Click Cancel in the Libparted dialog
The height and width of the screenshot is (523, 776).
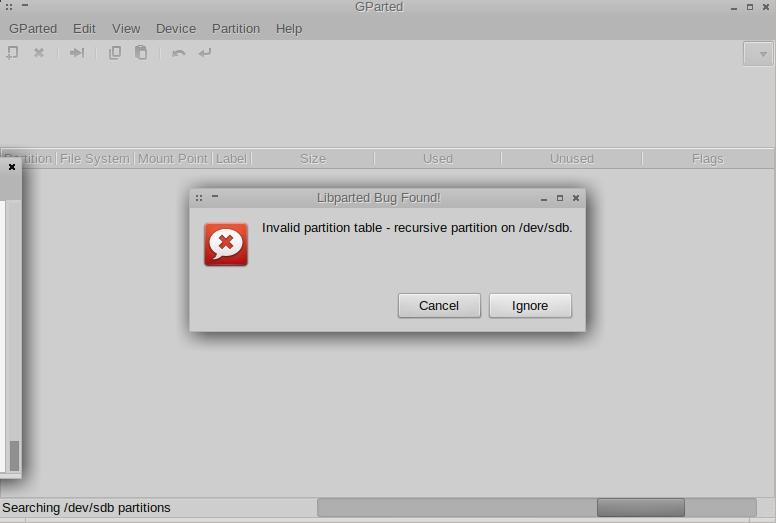pos(439,306)
